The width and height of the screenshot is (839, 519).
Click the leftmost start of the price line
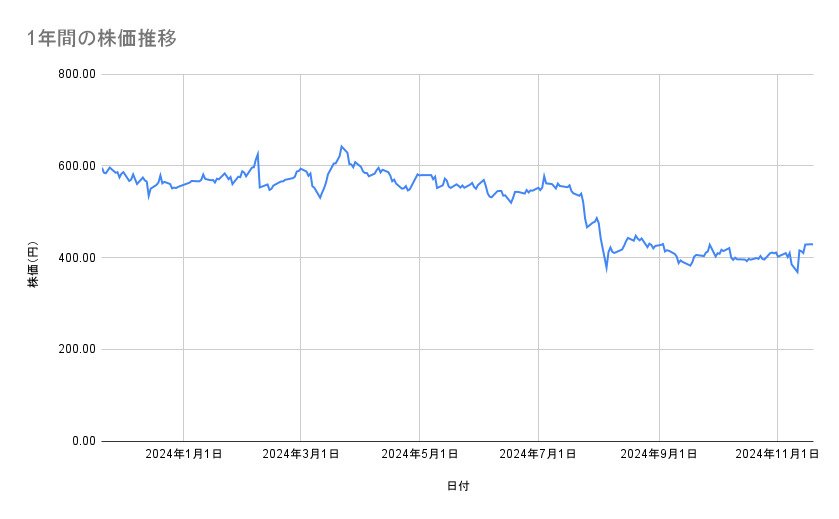(103, 168)
